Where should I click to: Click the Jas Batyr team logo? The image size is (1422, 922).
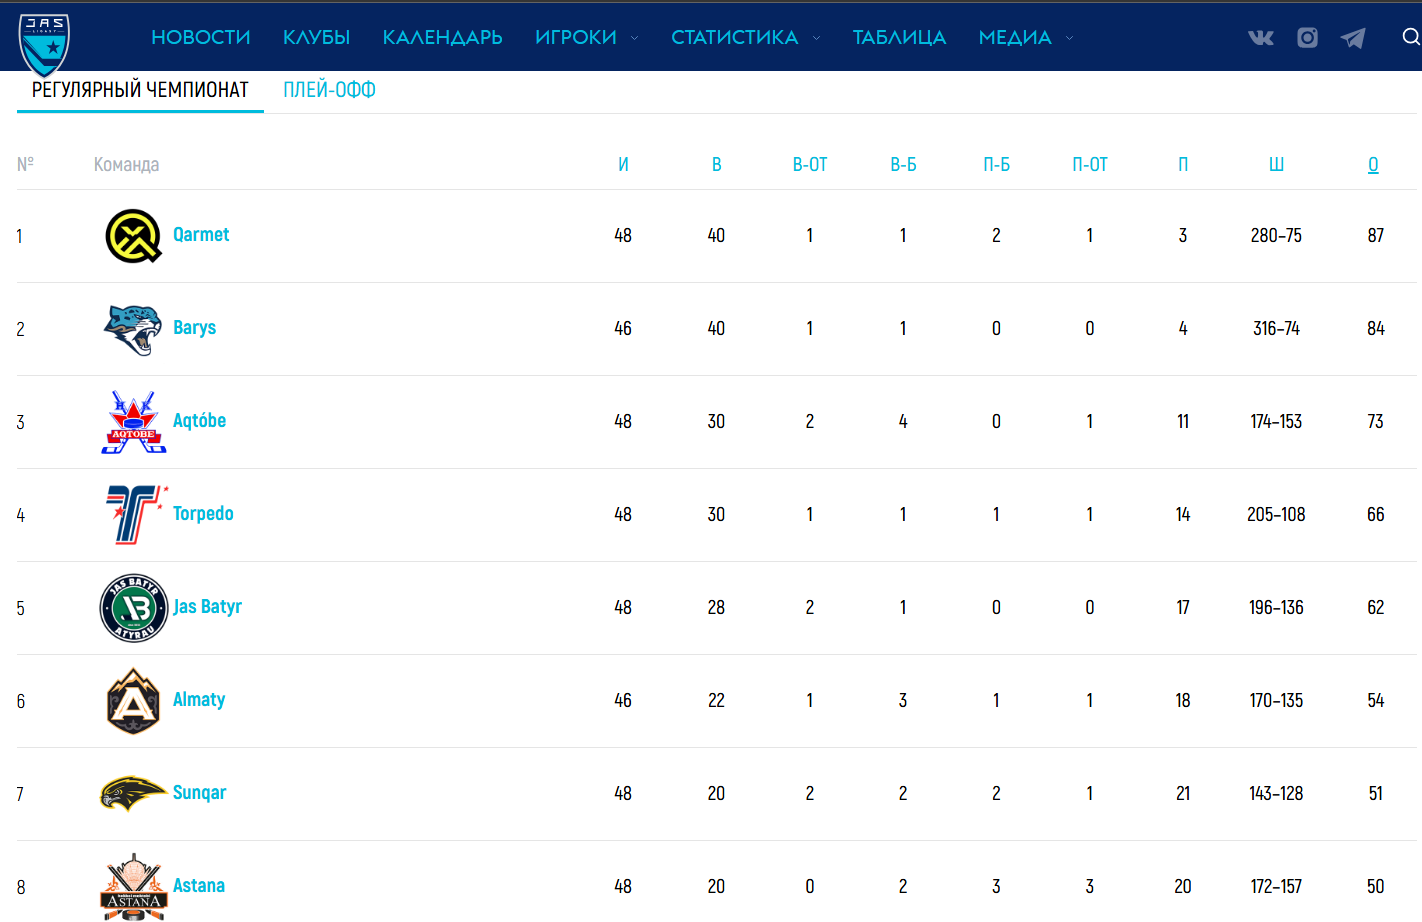point(133,608)
